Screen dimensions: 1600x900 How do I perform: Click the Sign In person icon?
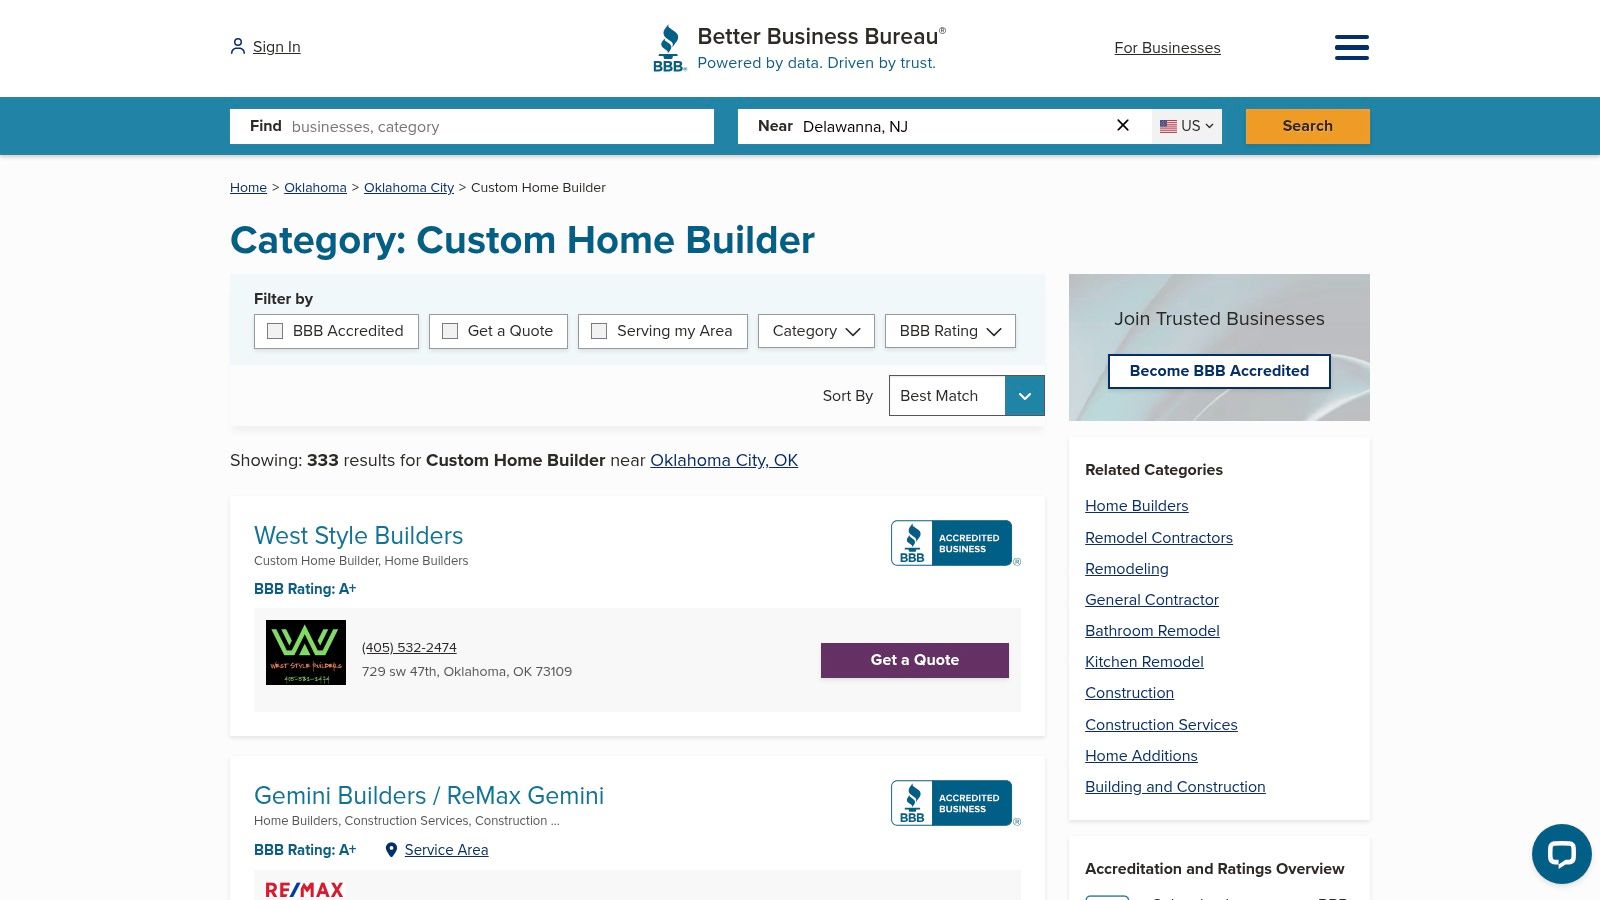point(237,46)
